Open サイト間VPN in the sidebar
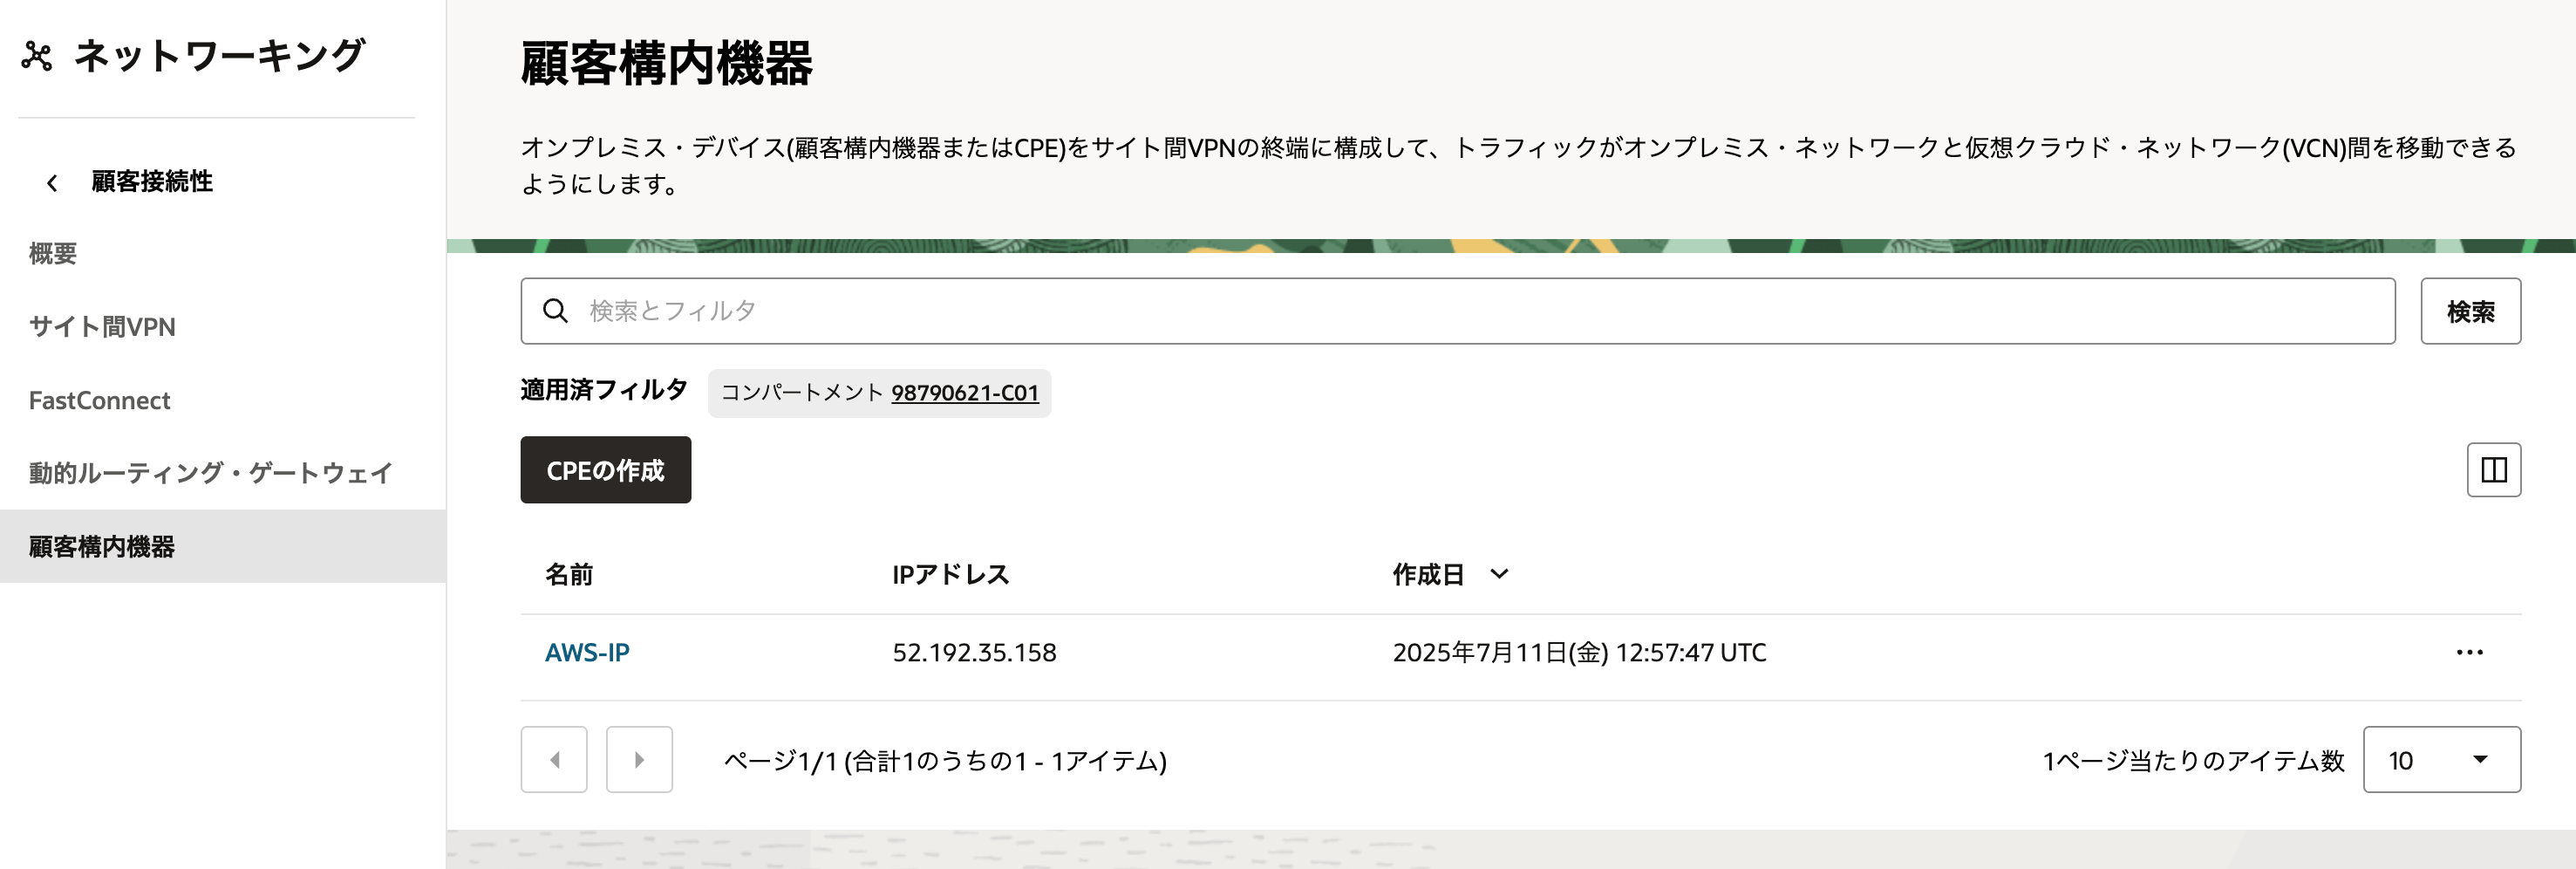 coord(102,327)
